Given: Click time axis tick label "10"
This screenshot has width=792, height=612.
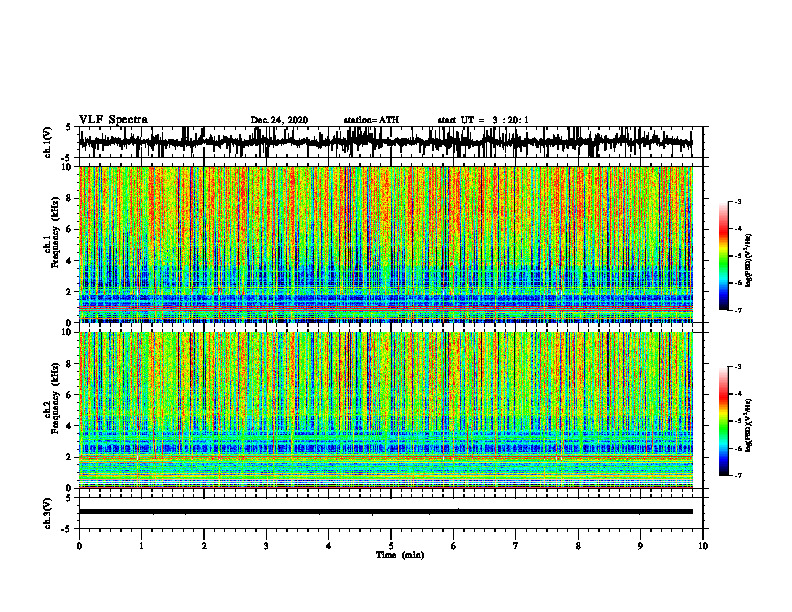Looking at the screenshot, I should click(x=703, y=546).
